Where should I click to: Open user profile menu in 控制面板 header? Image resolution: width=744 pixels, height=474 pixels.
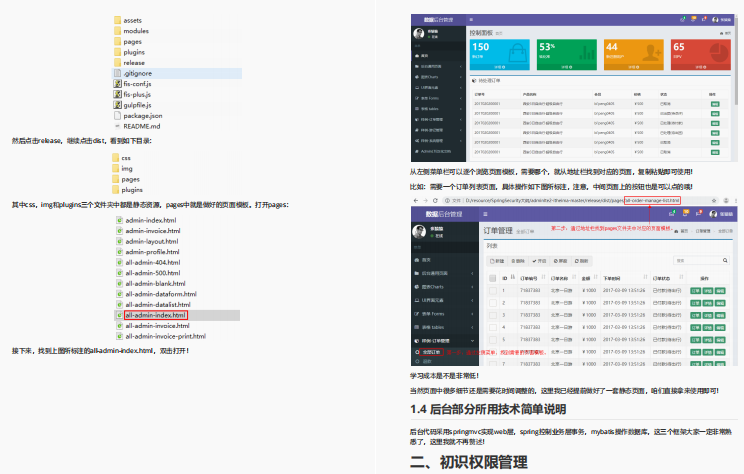(x=721, y=19)
